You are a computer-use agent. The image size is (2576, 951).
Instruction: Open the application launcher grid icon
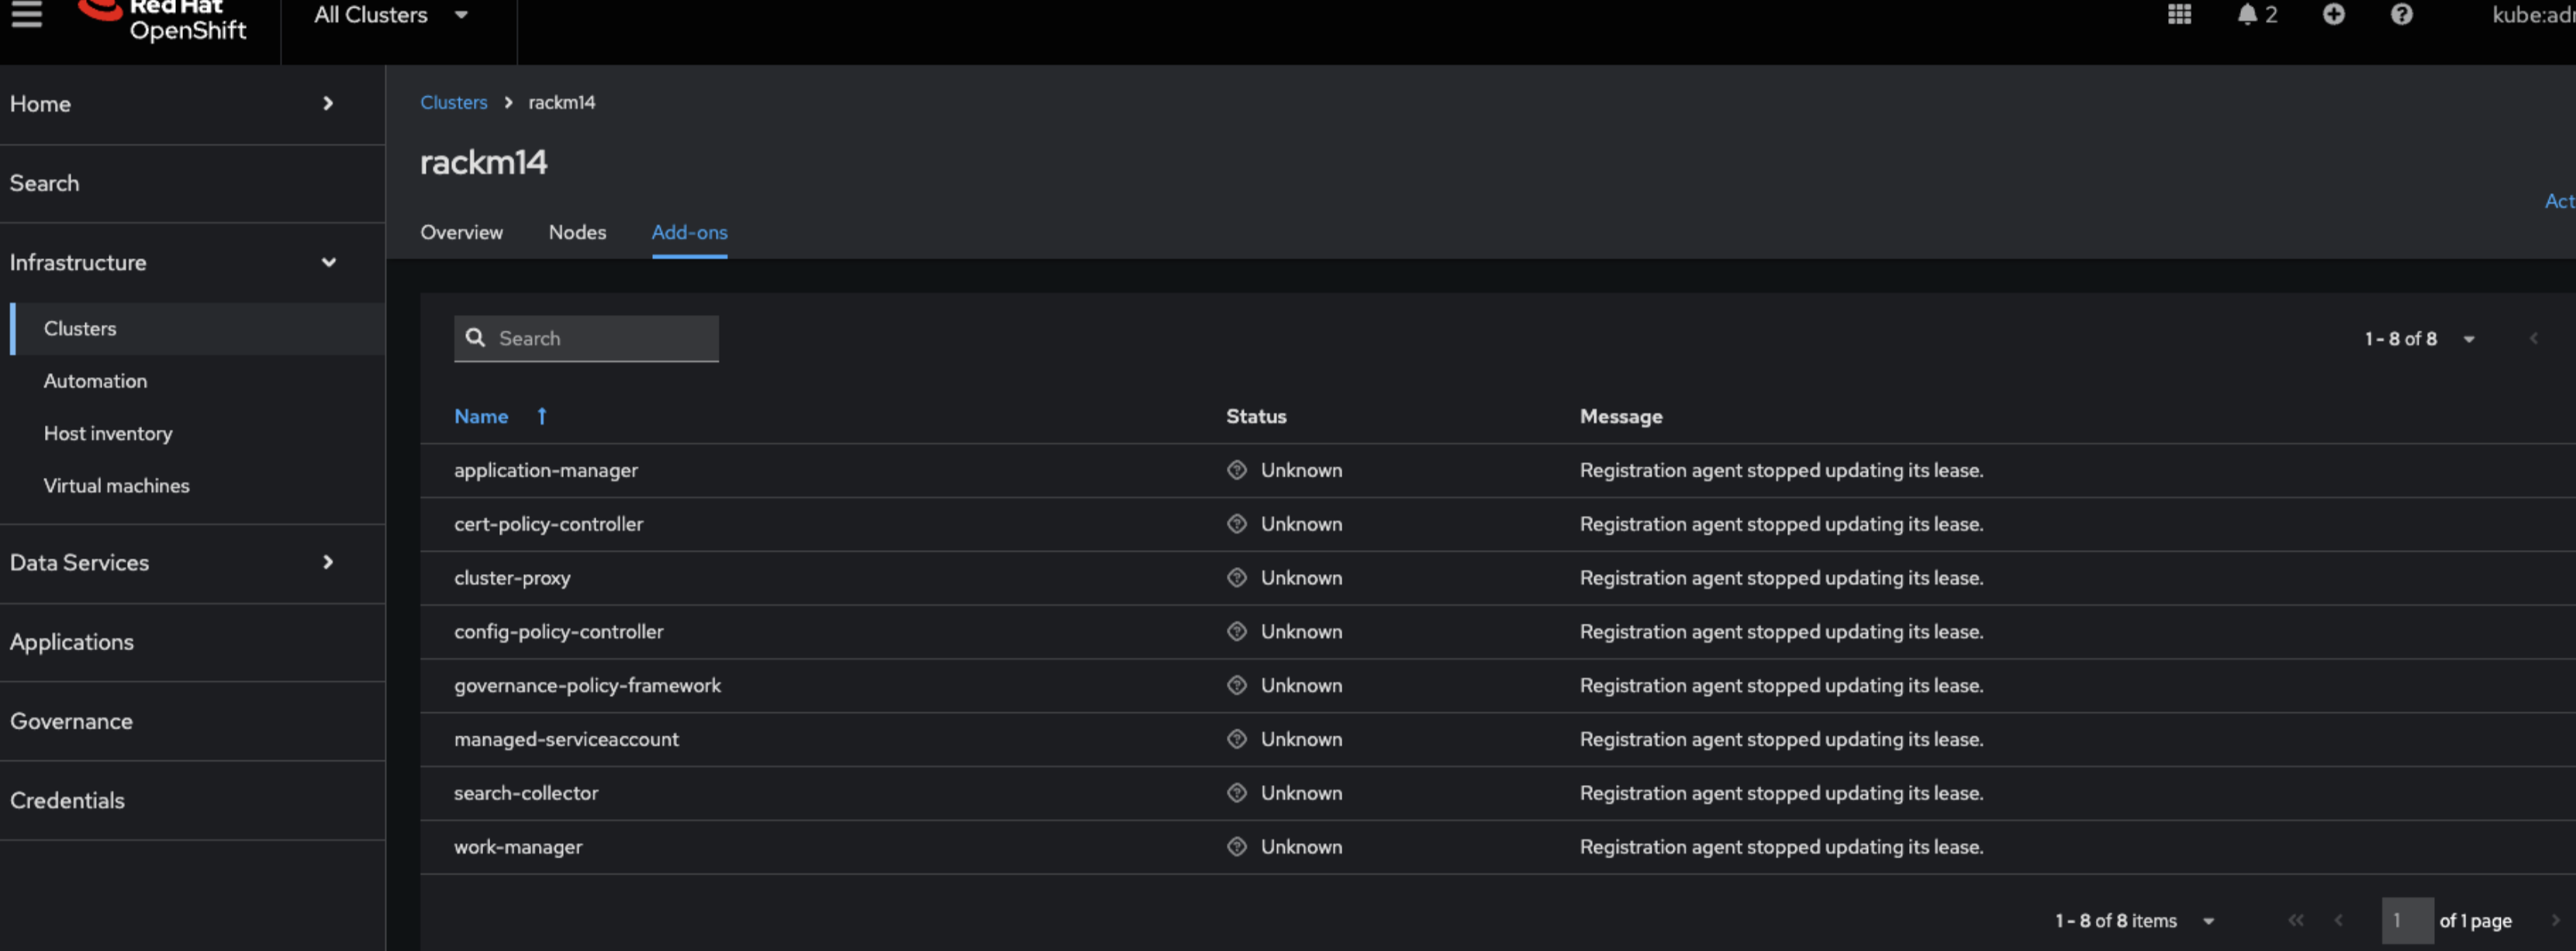[x=2179, y=14]
